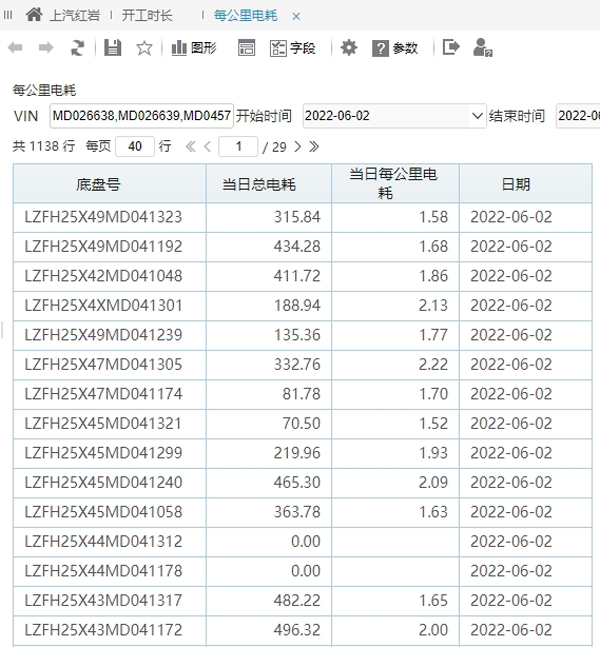Image resolution: width=600 pixels, height=647 pixels.
Task: Go to next page of results
Action: [x=297, y=147]
